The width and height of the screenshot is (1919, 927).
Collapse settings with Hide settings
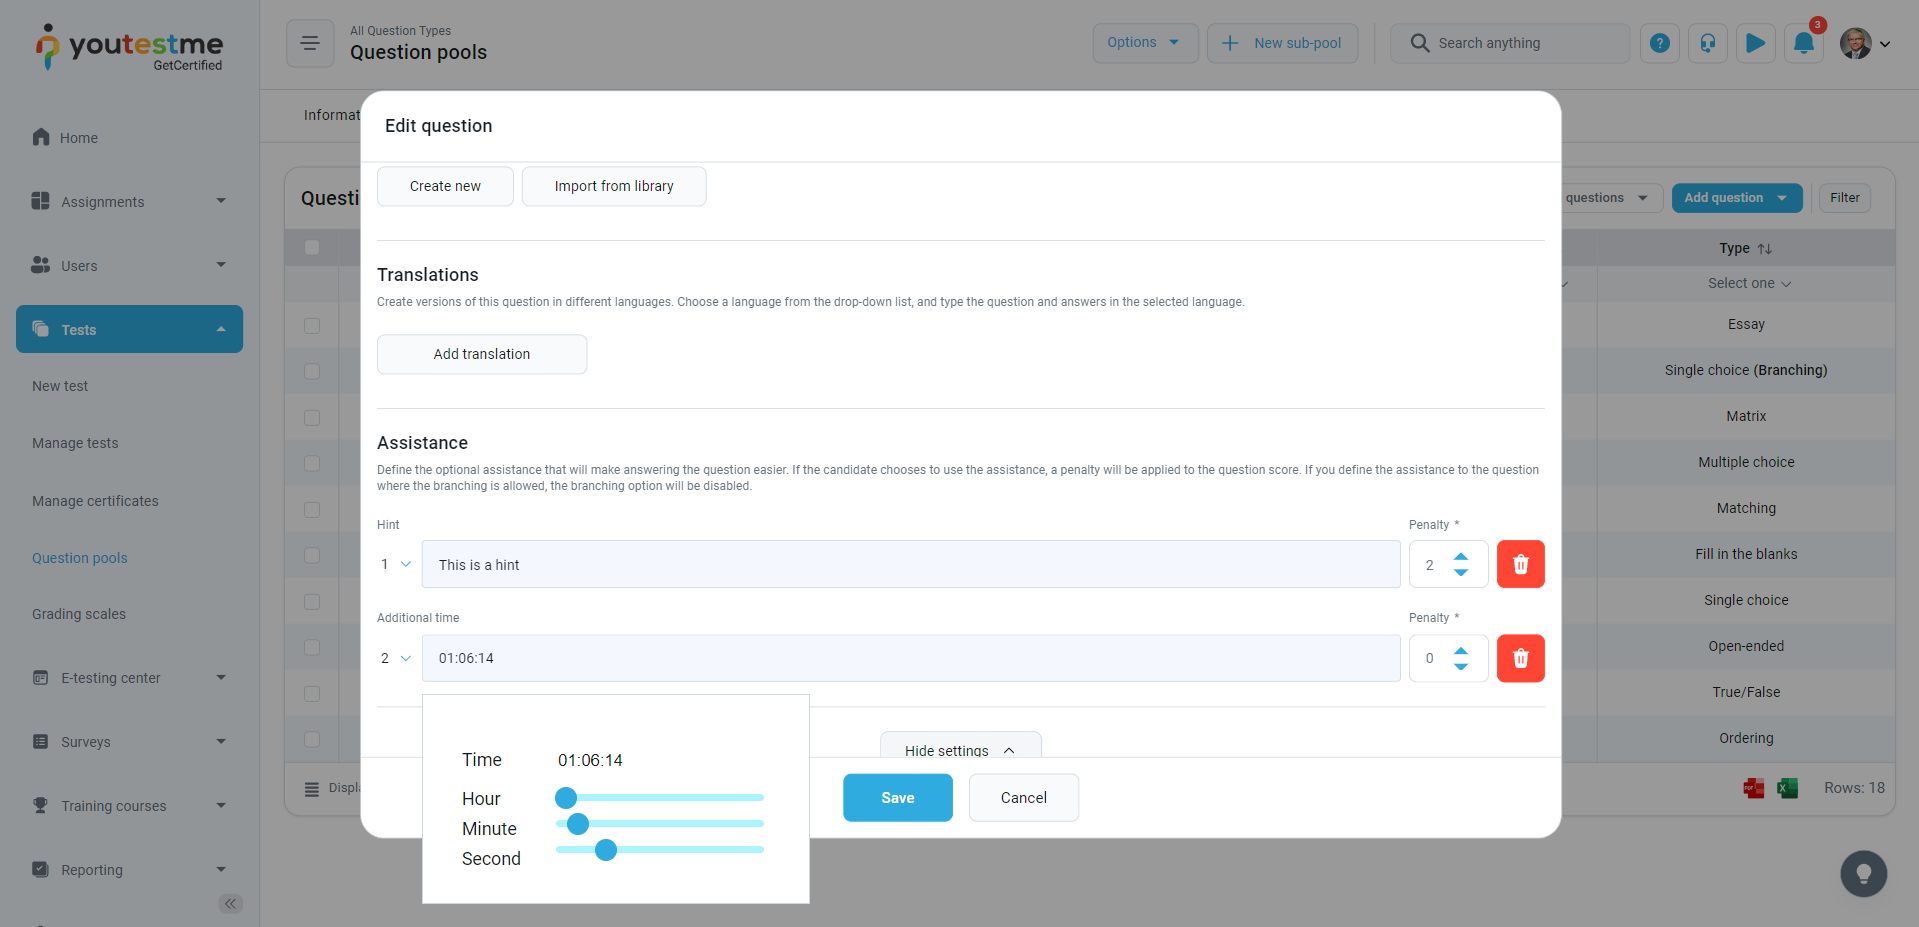[960, 749]
